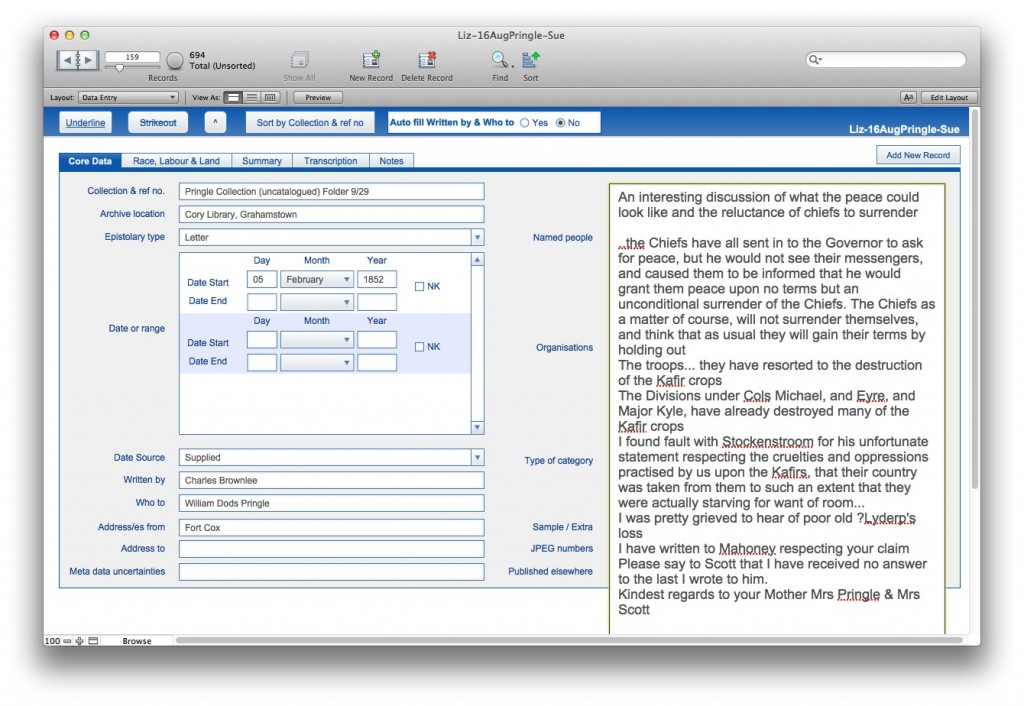
Task: Click the record navigation slider
Action: tap(122, 67)
